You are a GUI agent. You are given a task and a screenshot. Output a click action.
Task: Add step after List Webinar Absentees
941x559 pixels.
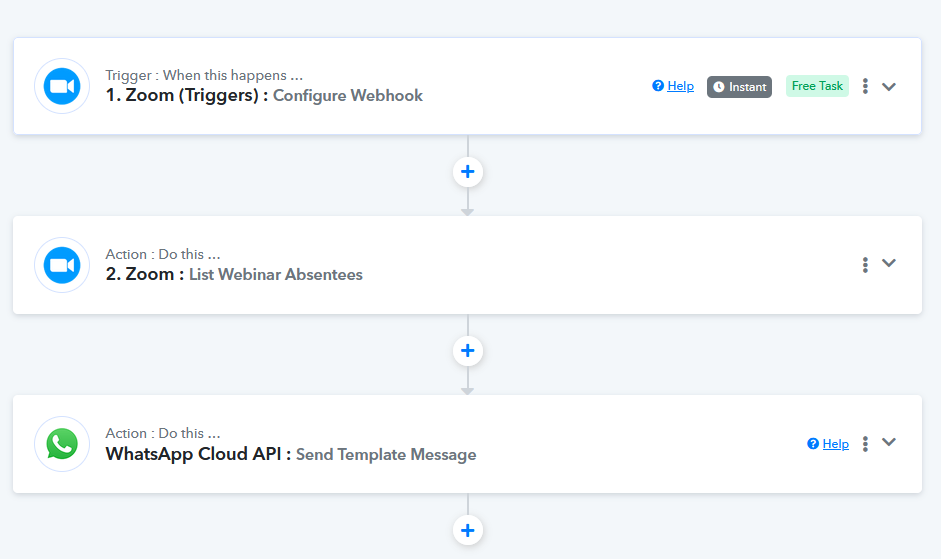(x=467, y=351)
